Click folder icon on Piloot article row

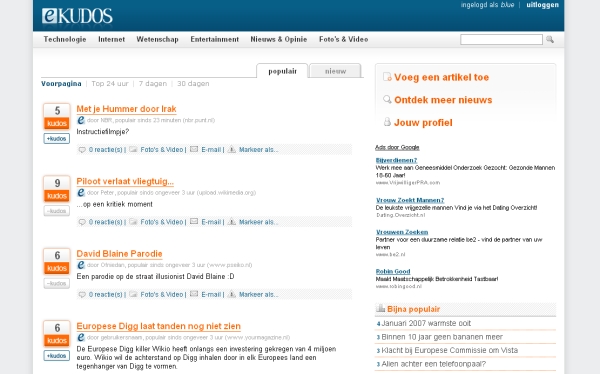[133, 222]
